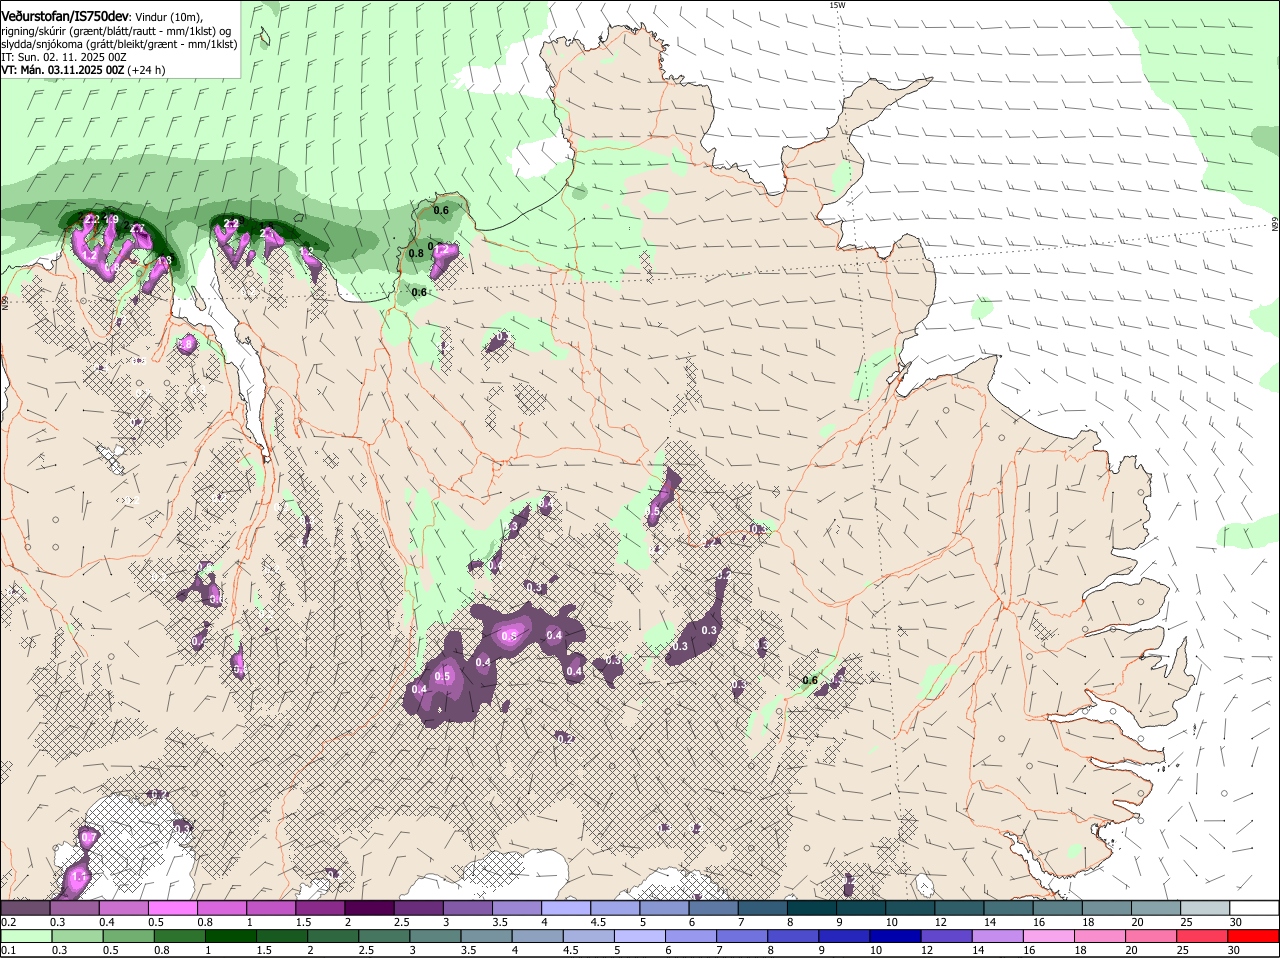Click the 0.7 snow value above the 1.1 label

(x=88, y=837)
